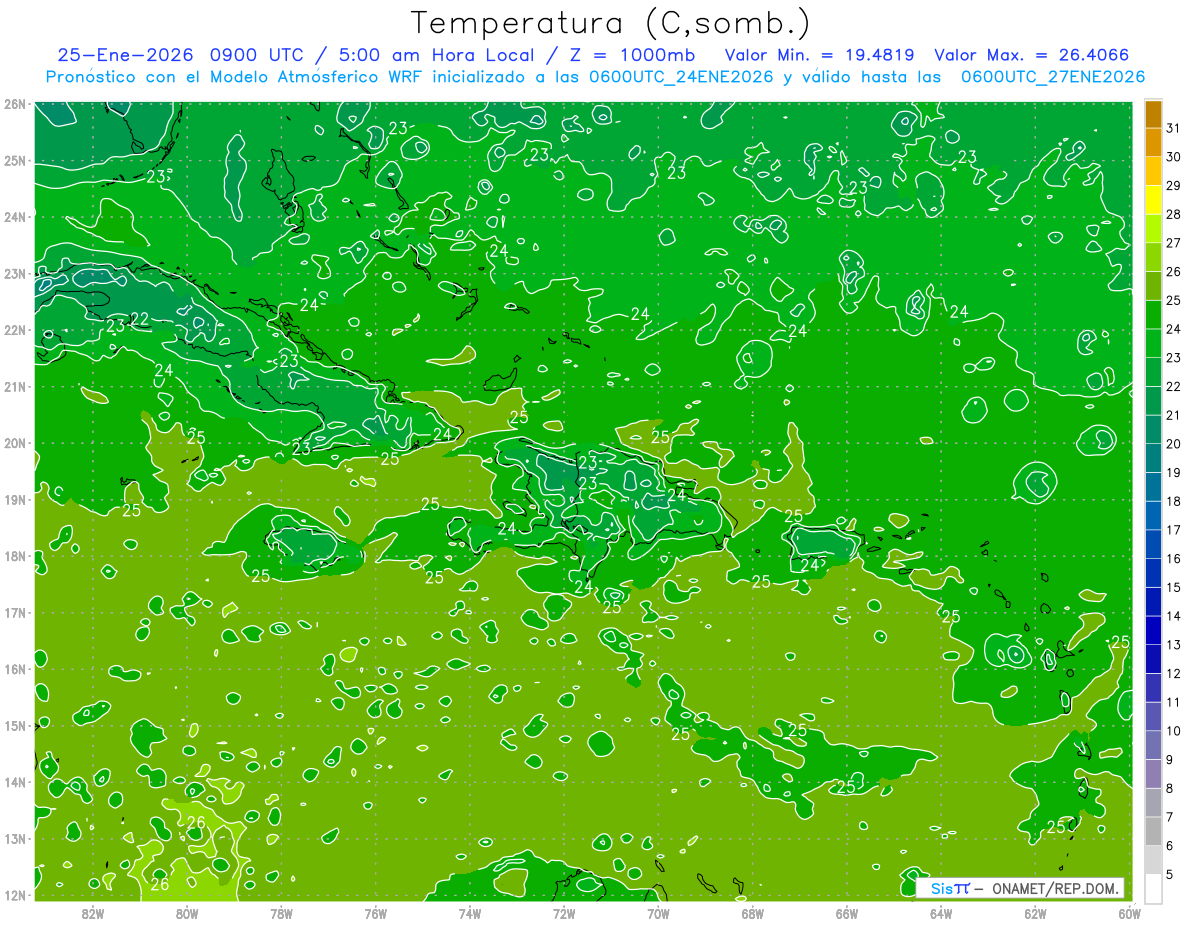Click longitude axis label '74W'
Image resolution: width=1200 pixels, height=927 pixels.
[x=470, y=913]
